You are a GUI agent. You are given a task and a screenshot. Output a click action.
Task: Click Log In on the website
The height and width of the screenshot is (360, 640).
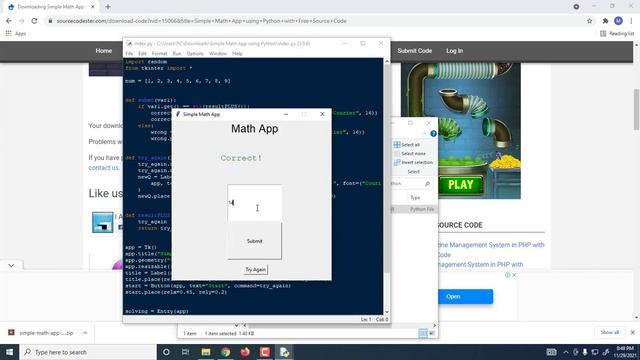click(x=454, y=51)
